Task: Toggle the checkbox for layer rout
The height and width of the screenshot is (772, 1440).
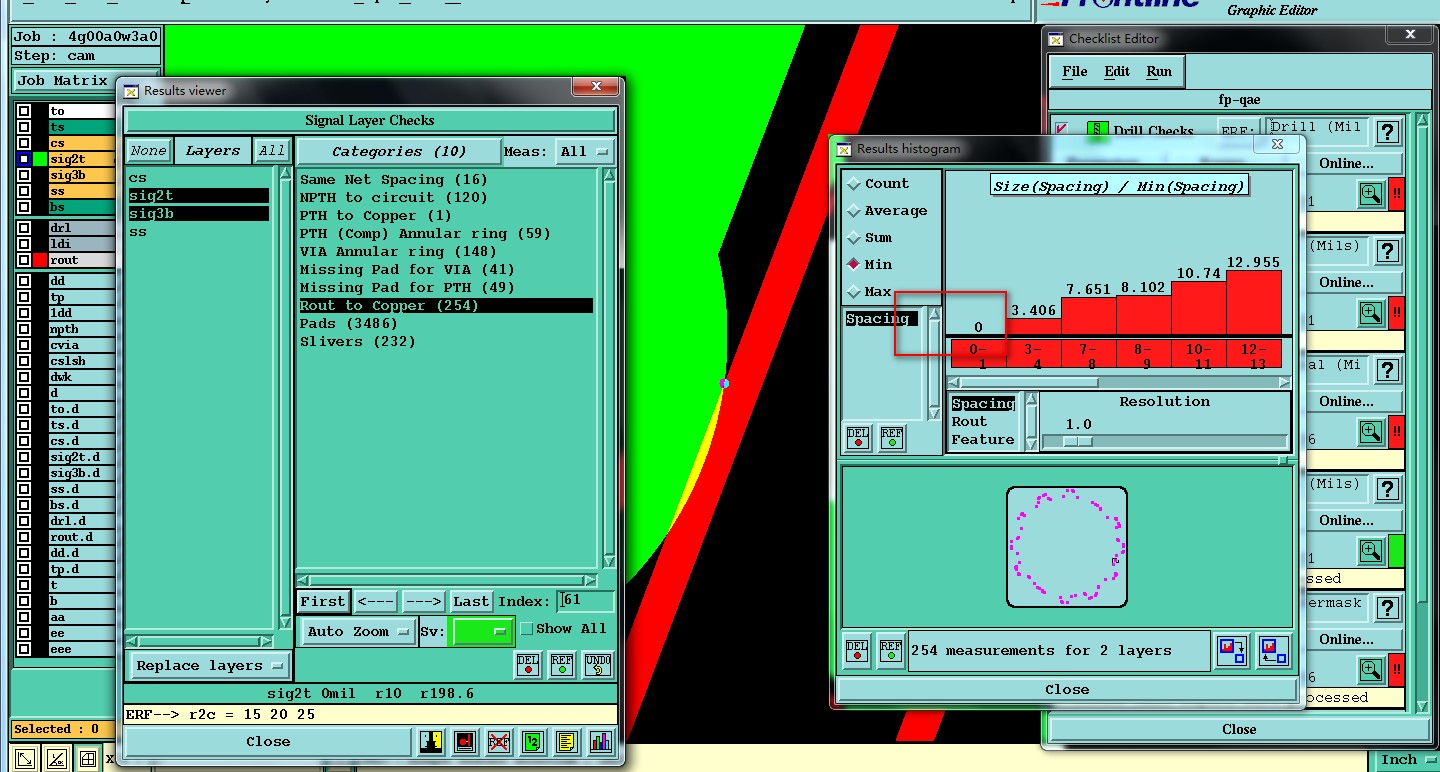Action: [23, 260]
